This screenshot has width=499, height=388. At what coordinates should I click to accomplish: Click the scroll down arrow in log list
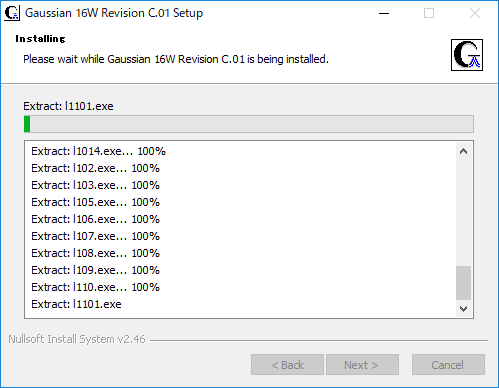pos(463,309)
